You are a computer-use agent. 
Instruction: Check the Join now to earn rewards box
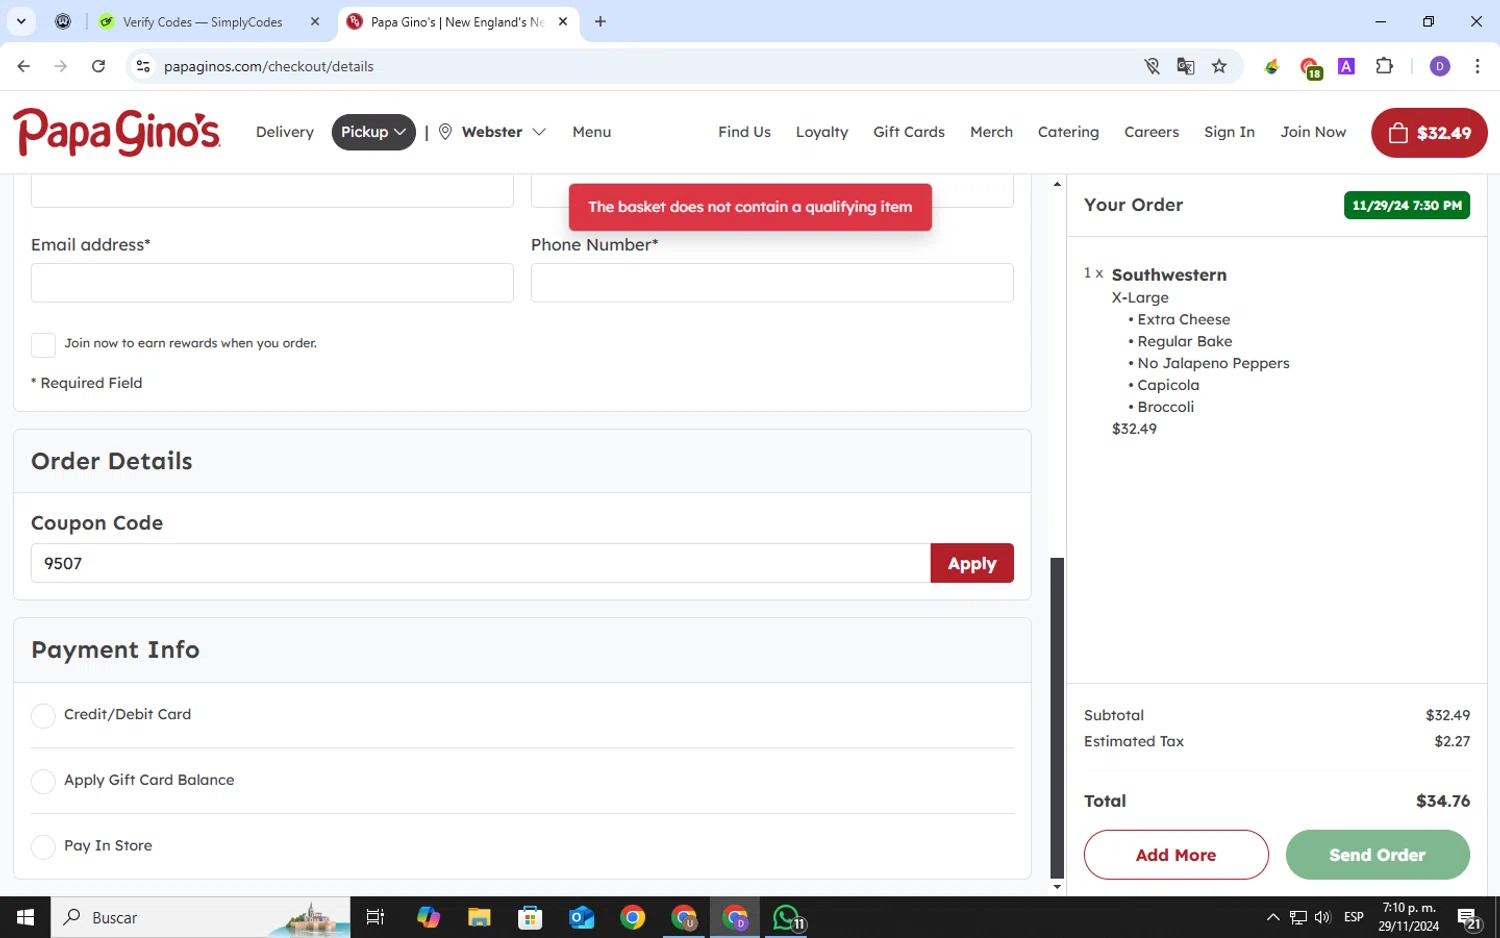[43, 345]
